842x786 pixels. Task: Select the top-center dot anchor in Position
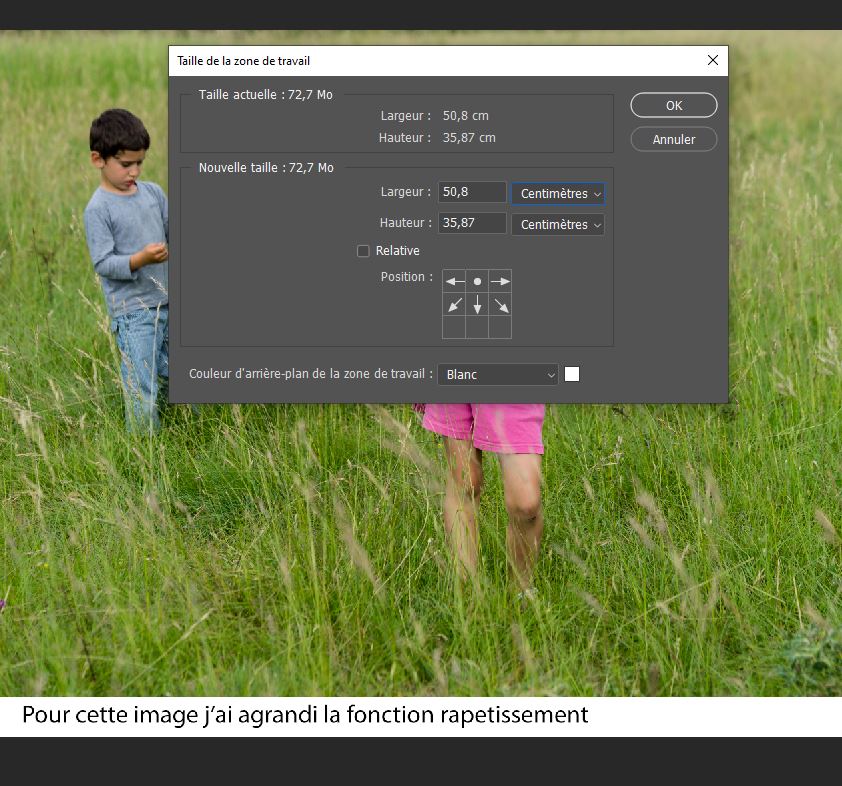tap(477, 282)
